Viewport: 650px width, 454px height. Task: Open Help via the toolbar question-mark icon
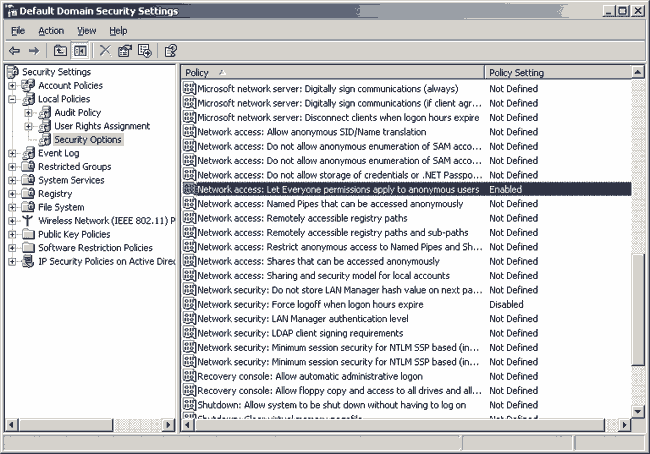pyautogui.click(x=171, y=50)
